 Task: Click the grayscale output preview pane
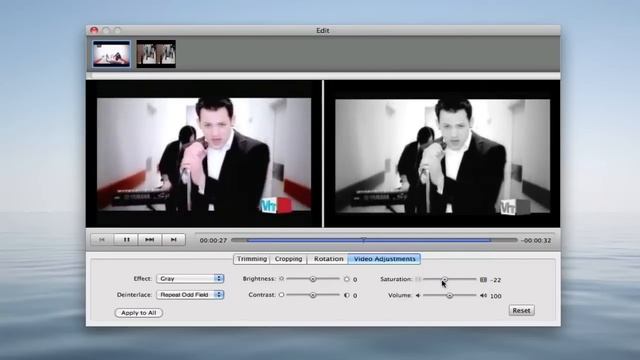[442, 154]
